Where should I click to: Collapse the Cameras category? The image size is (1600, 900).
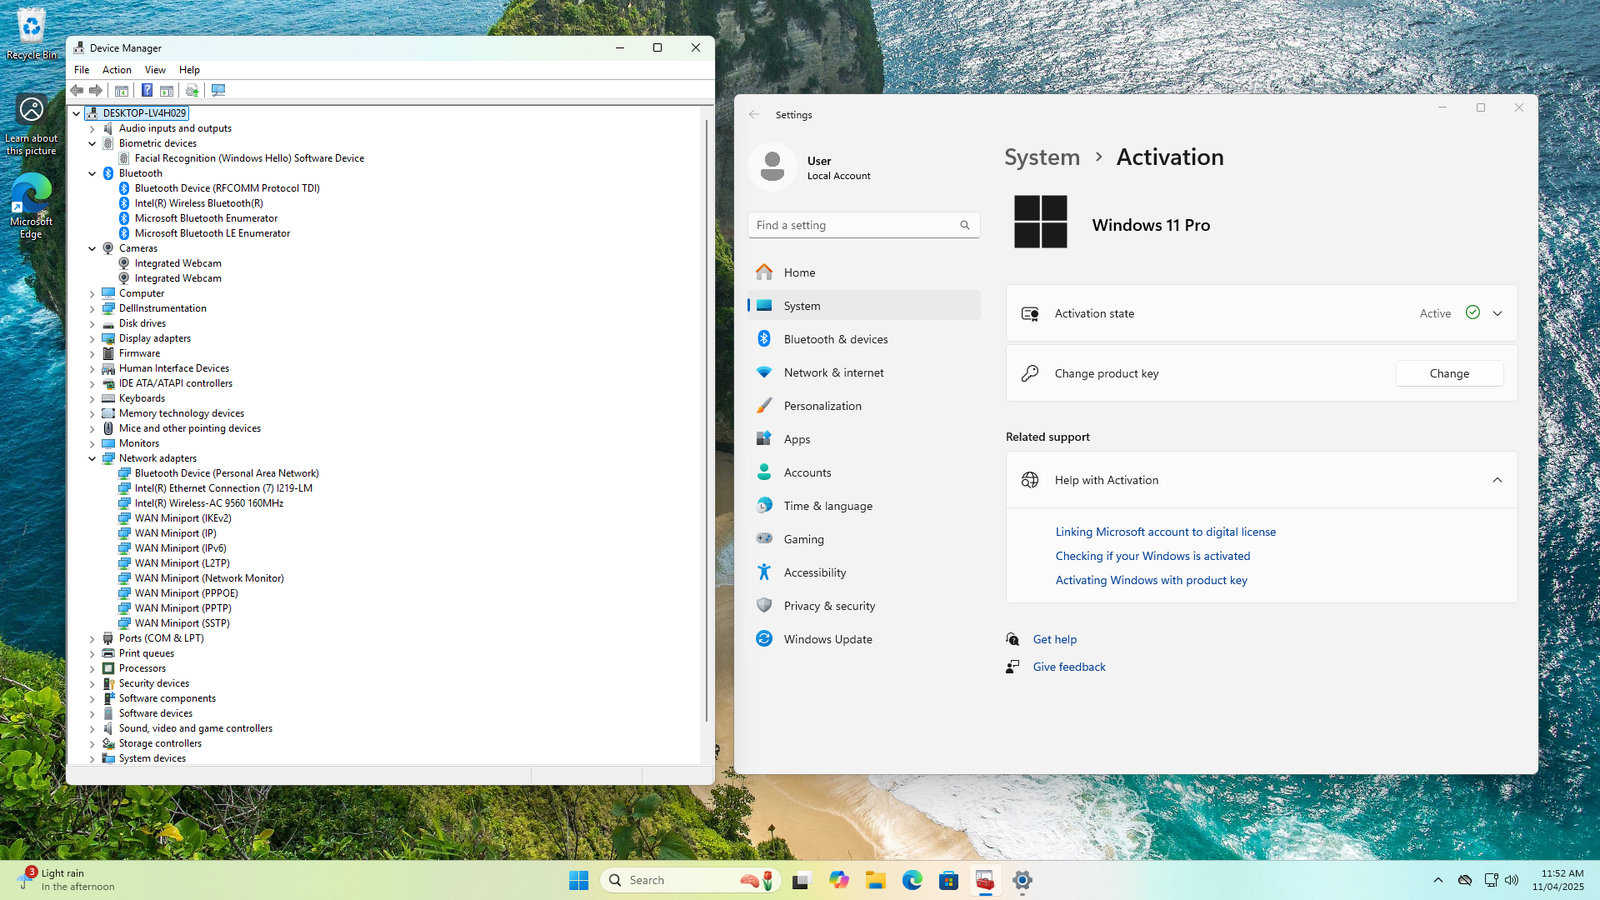92,249
